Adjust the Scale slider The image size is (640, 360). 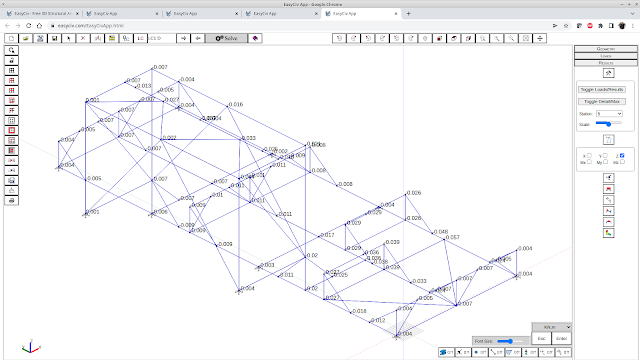coord(608,124)
